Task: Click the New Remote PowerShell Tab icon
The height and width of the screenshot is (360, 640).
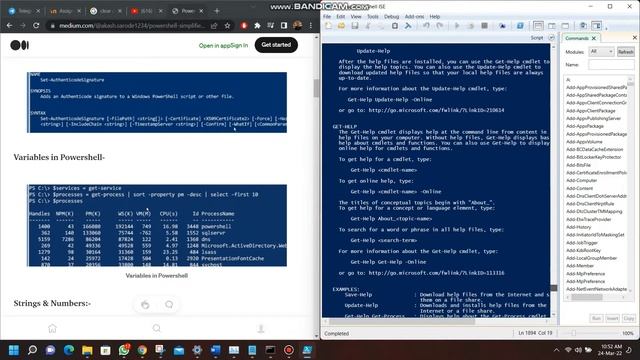Action: pyautogui.click(x=502, y=26)
